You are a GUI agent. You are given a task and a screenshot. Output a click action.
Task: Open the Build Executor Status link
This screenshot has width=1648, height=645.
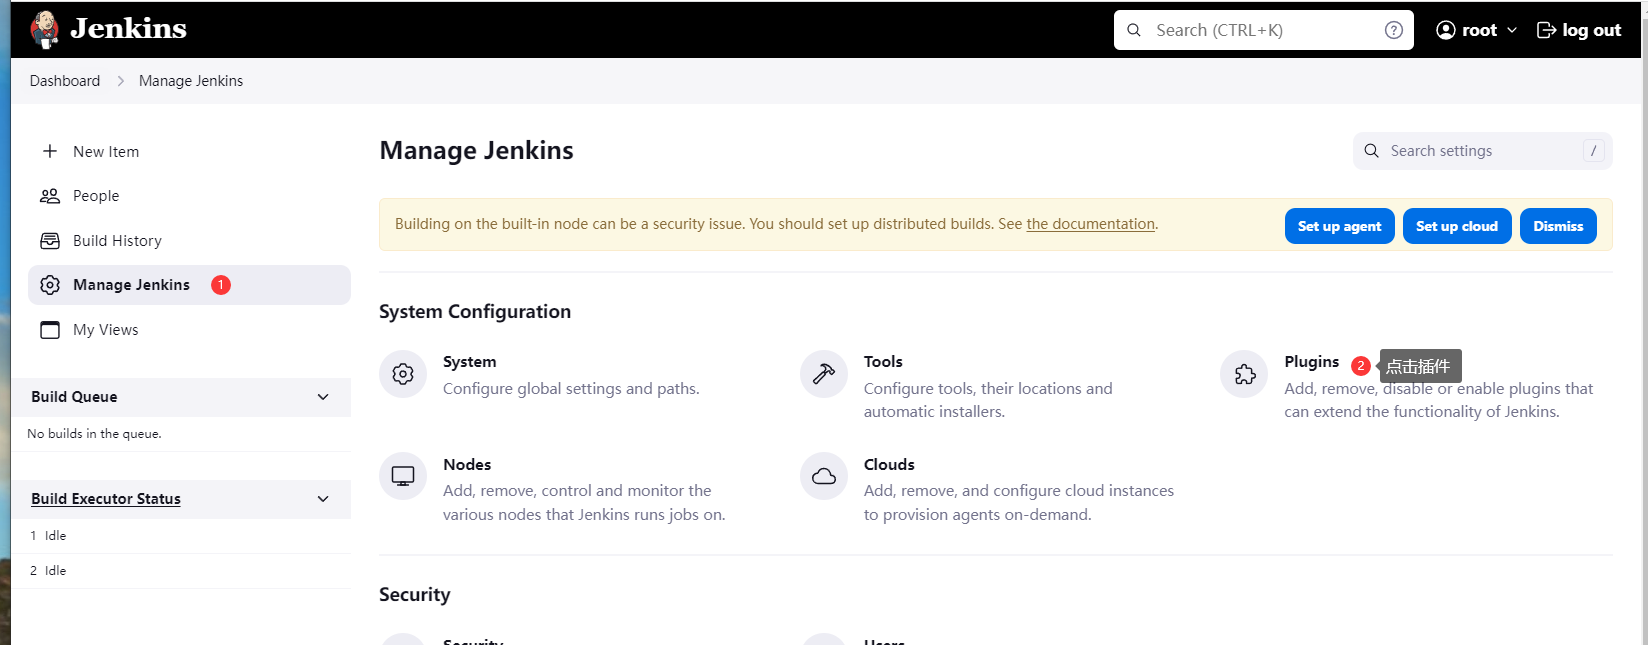point(106,499)
